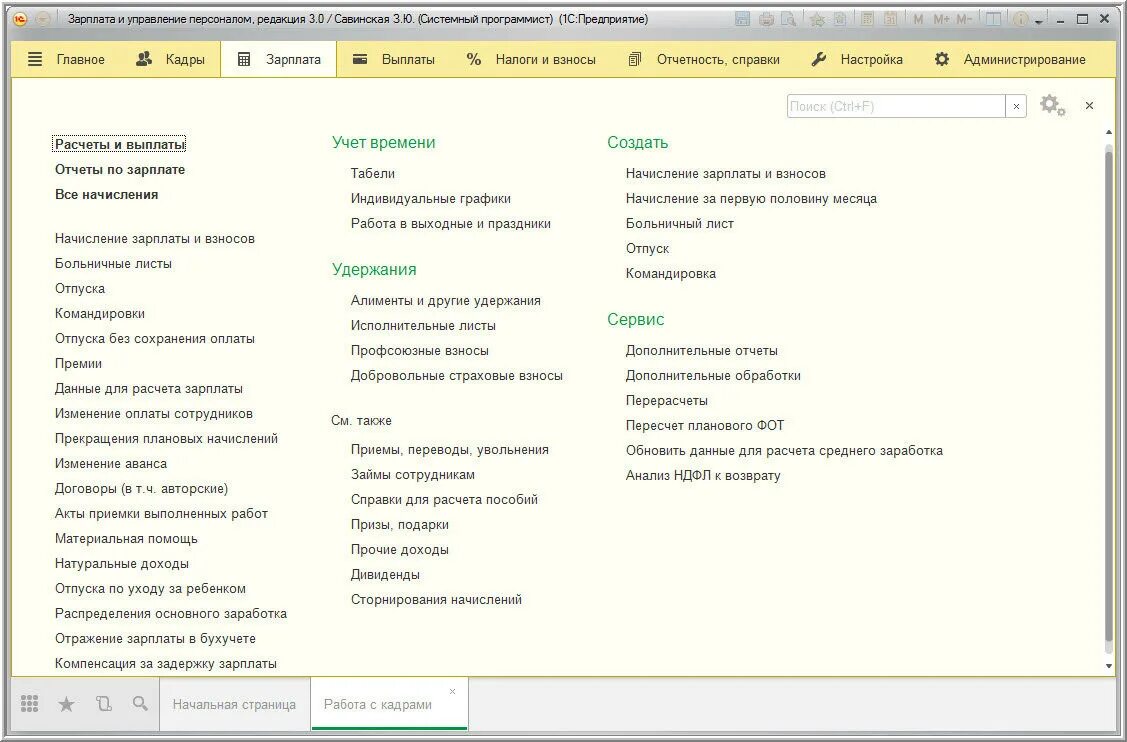Screen dimensions: 1127x742
Task: Open the Выплаты section
Action: point(394,60)
